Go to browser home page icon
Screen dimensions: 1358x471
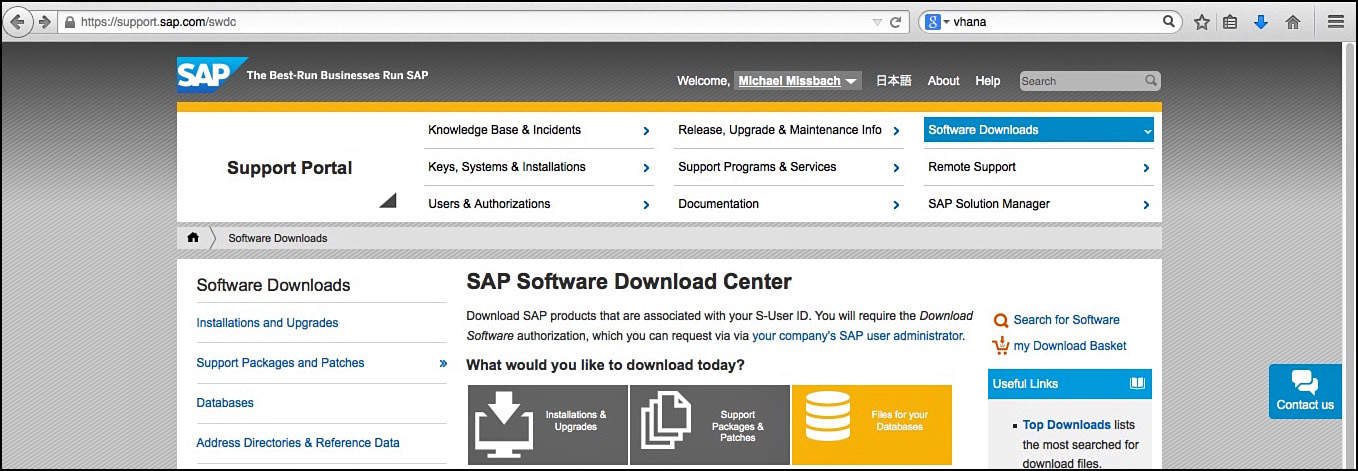click(x=1292, y=21)
